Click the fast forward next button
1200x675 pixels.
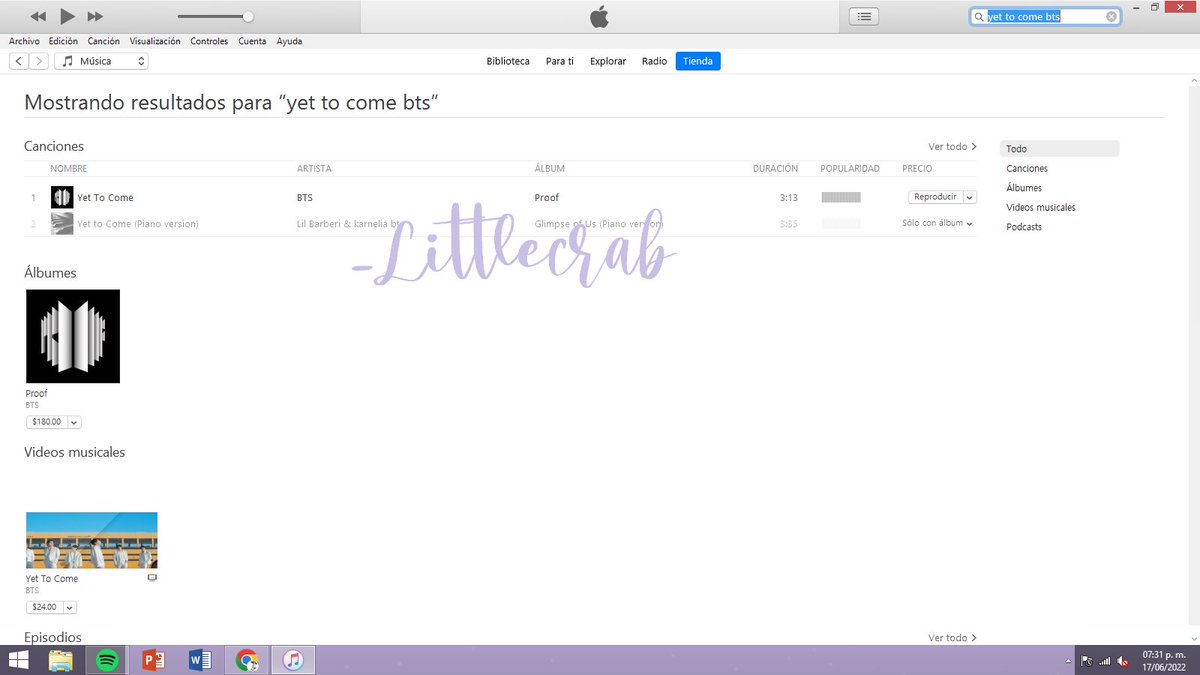[95, 17]
